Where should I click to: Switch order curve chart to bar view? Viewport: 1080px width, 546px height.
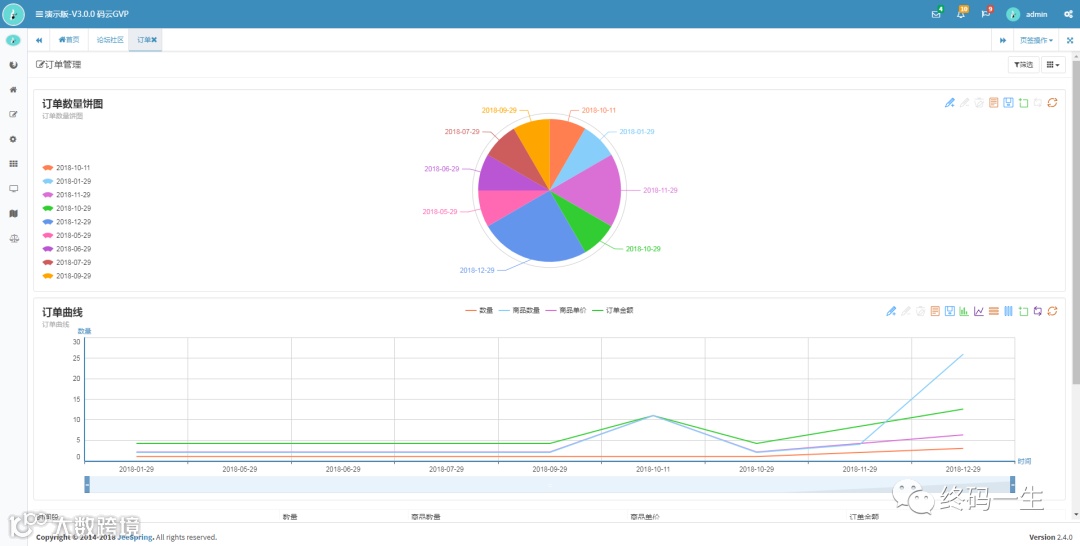pos(964,311)
